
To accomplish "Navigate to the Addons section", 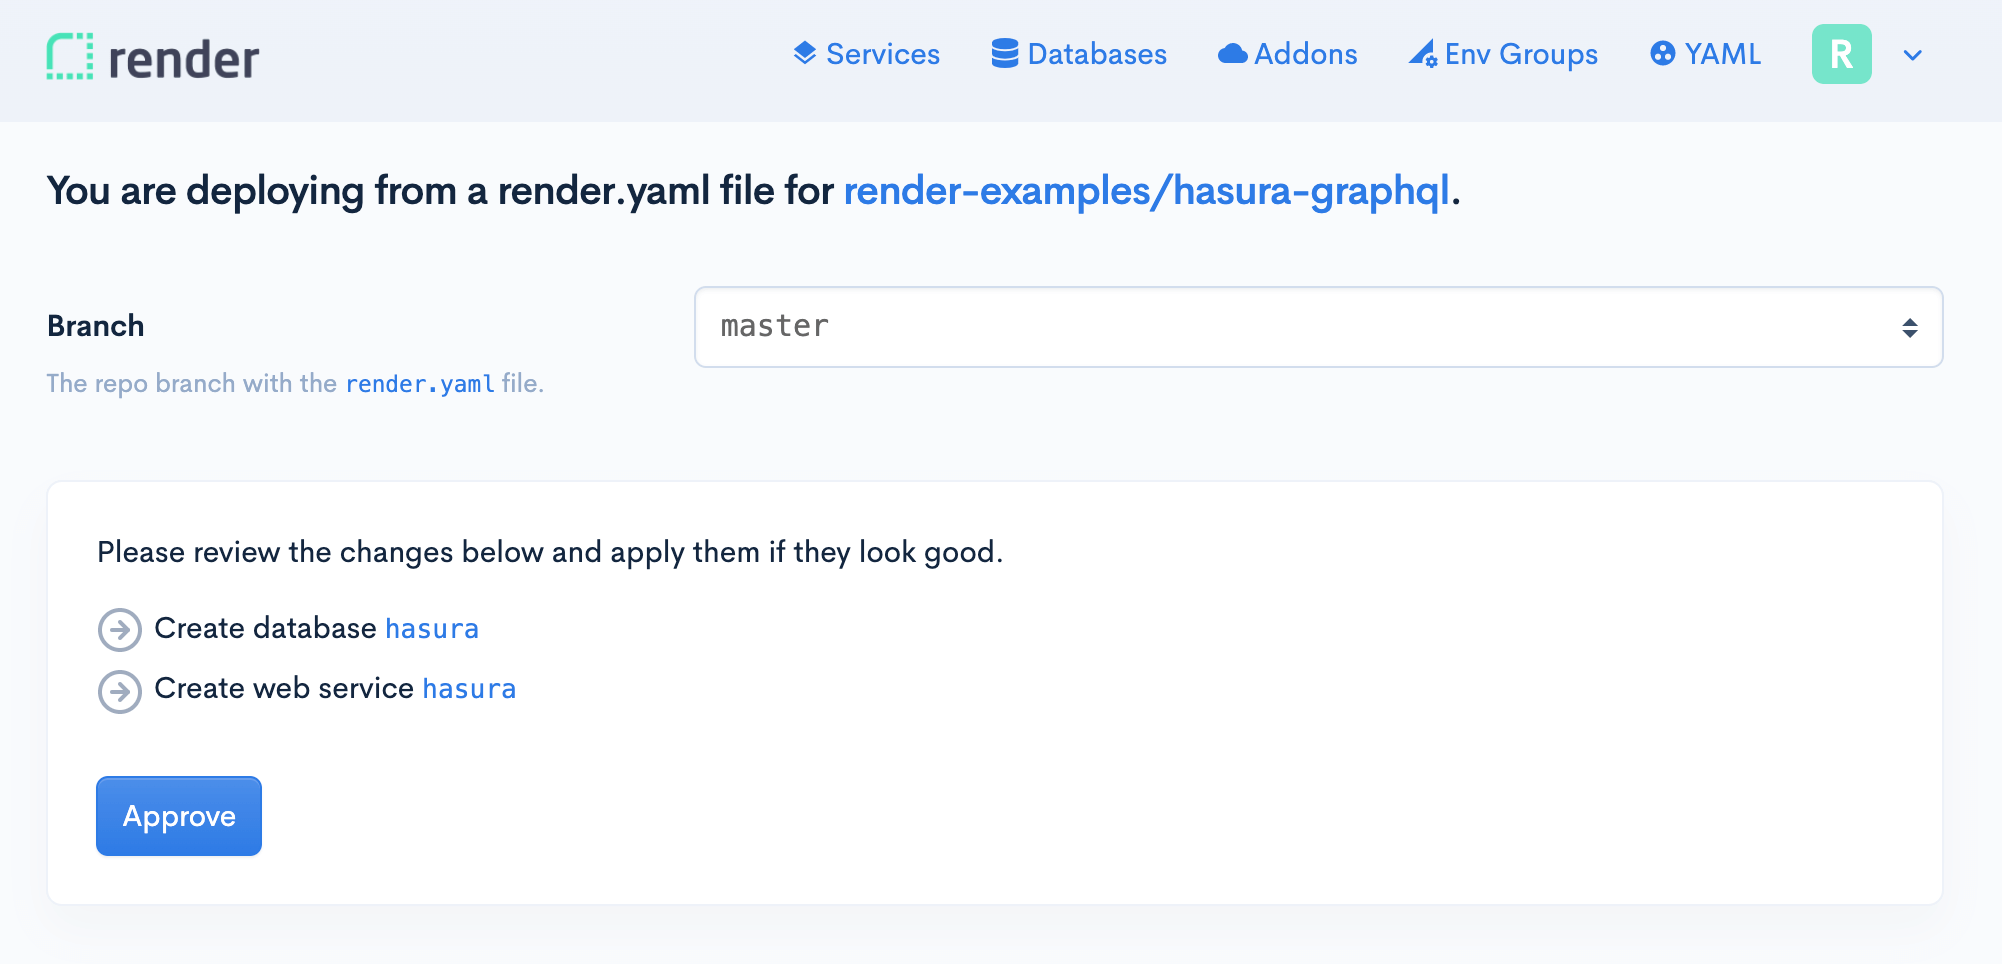I will point(1305,54).
